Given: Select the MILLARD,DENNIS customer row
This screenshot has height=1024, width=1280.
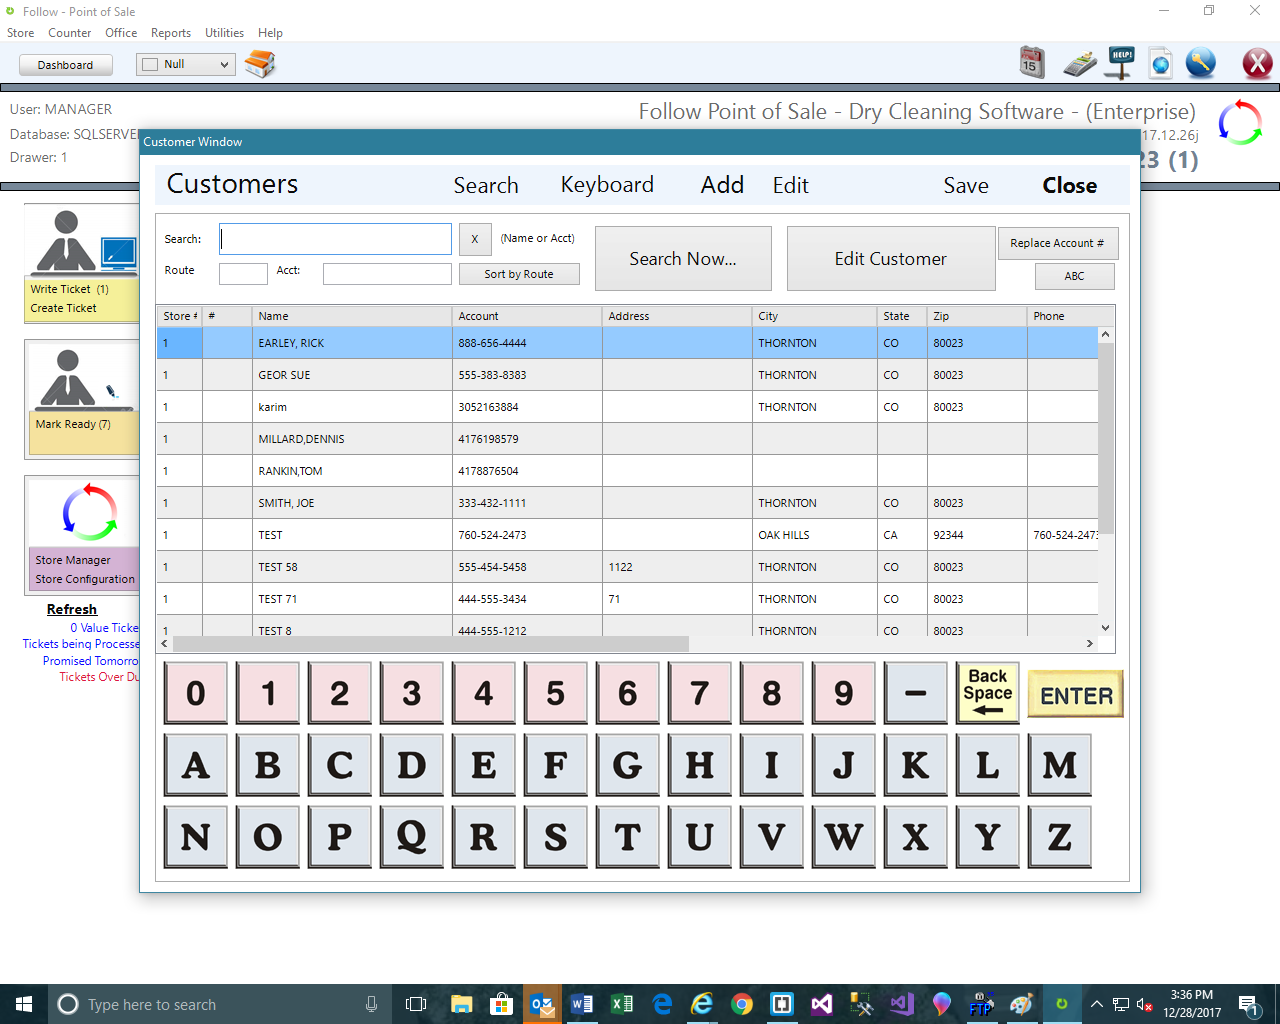Looking at the screenshot, I should pos(627,439).
